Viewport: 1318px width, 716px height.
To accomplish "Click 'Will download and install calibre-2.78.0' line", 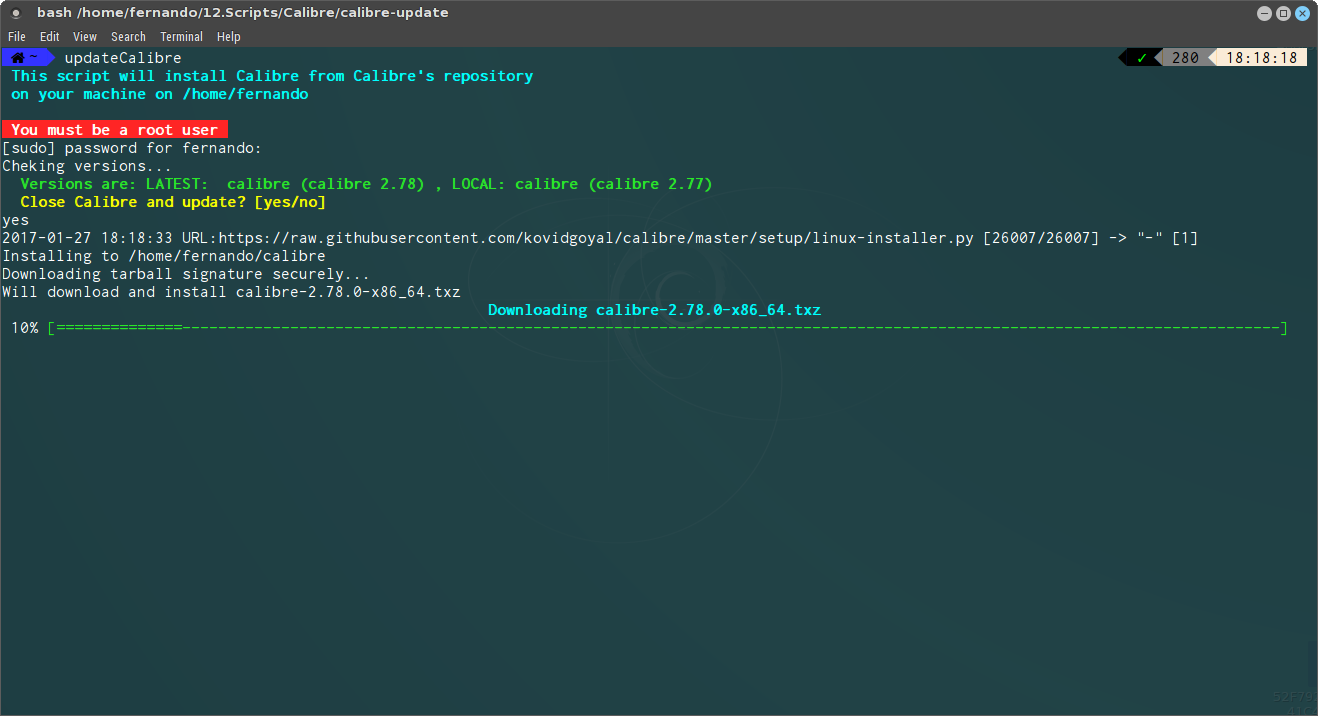I will coord(231,292).
